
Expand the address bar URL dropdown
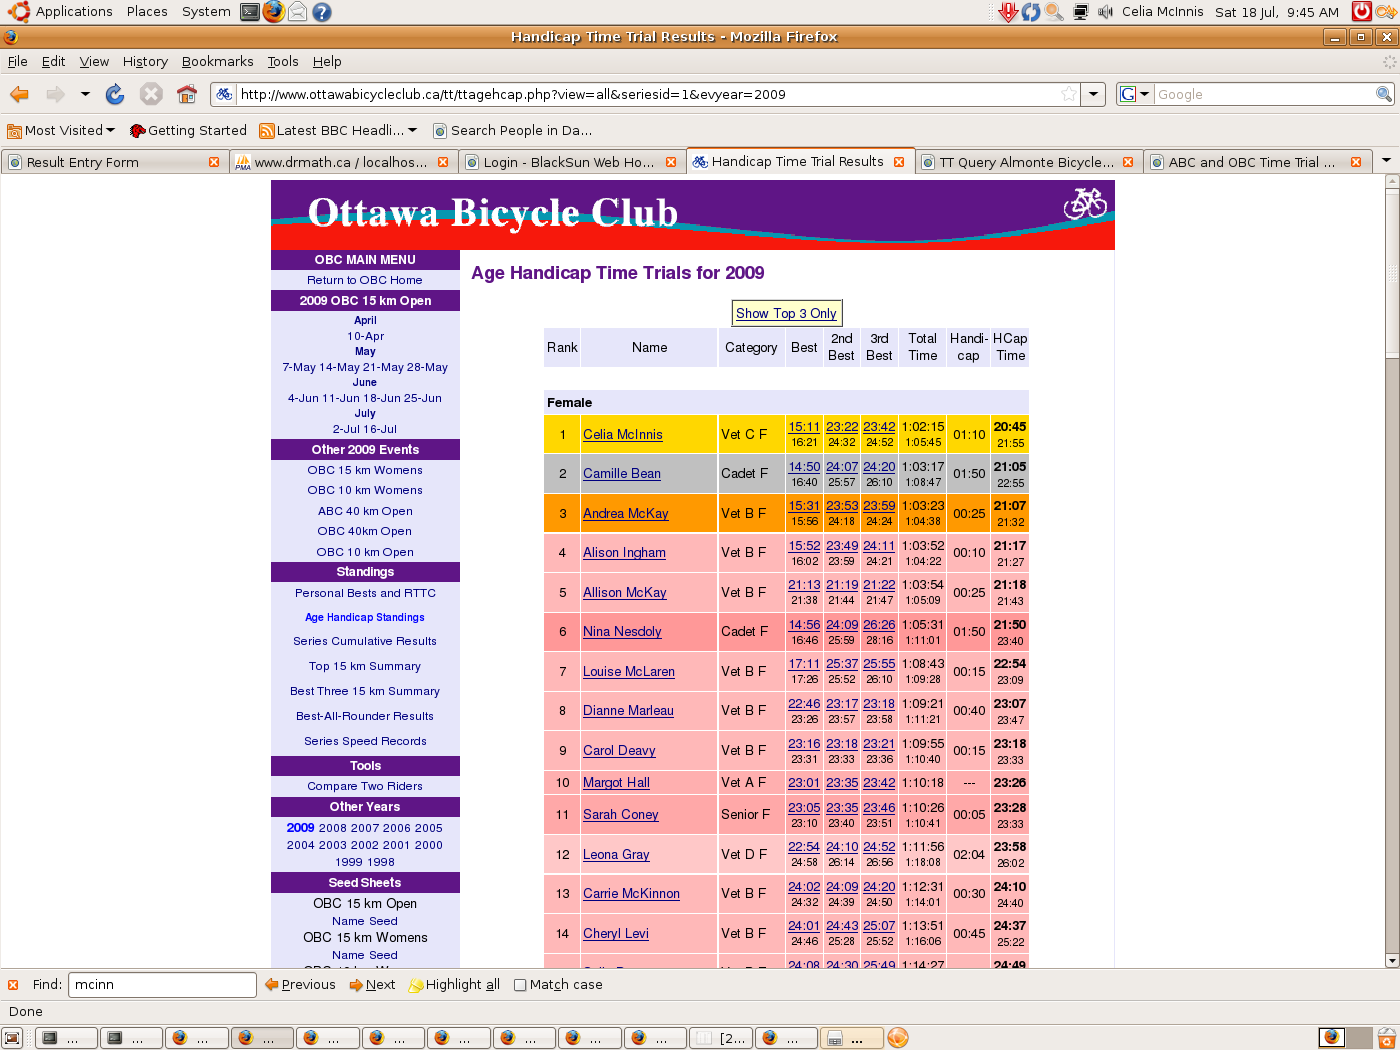click(x=1094, y=94)
